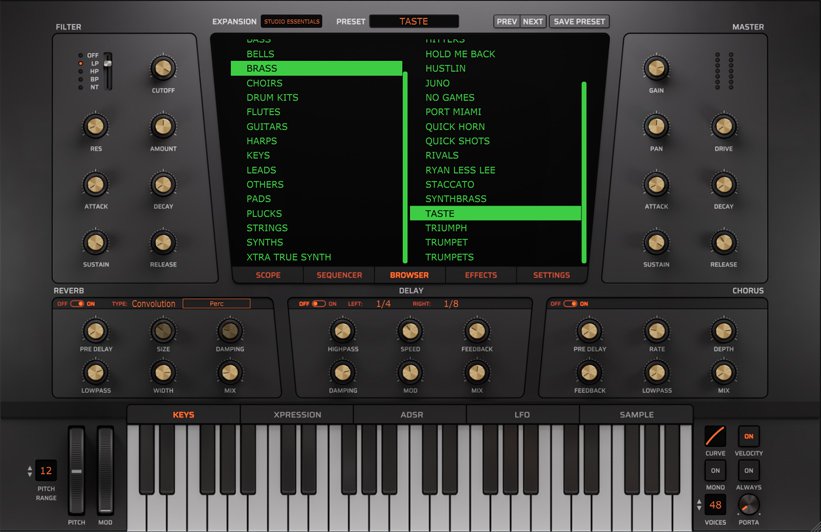Click the Next preset button
The width and height of the screenshot is (821, 532).
pos(533,21)
